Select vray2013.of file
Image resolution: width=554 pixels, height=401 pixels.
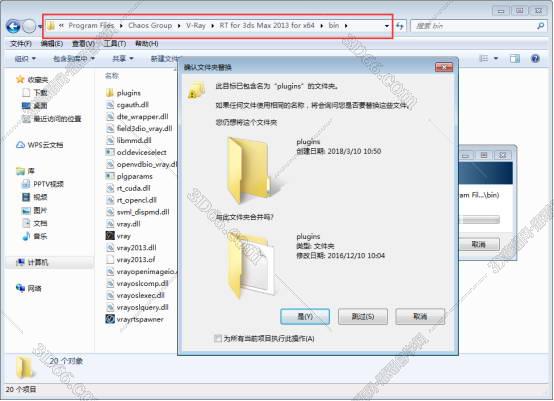click(x=130, y=260)
